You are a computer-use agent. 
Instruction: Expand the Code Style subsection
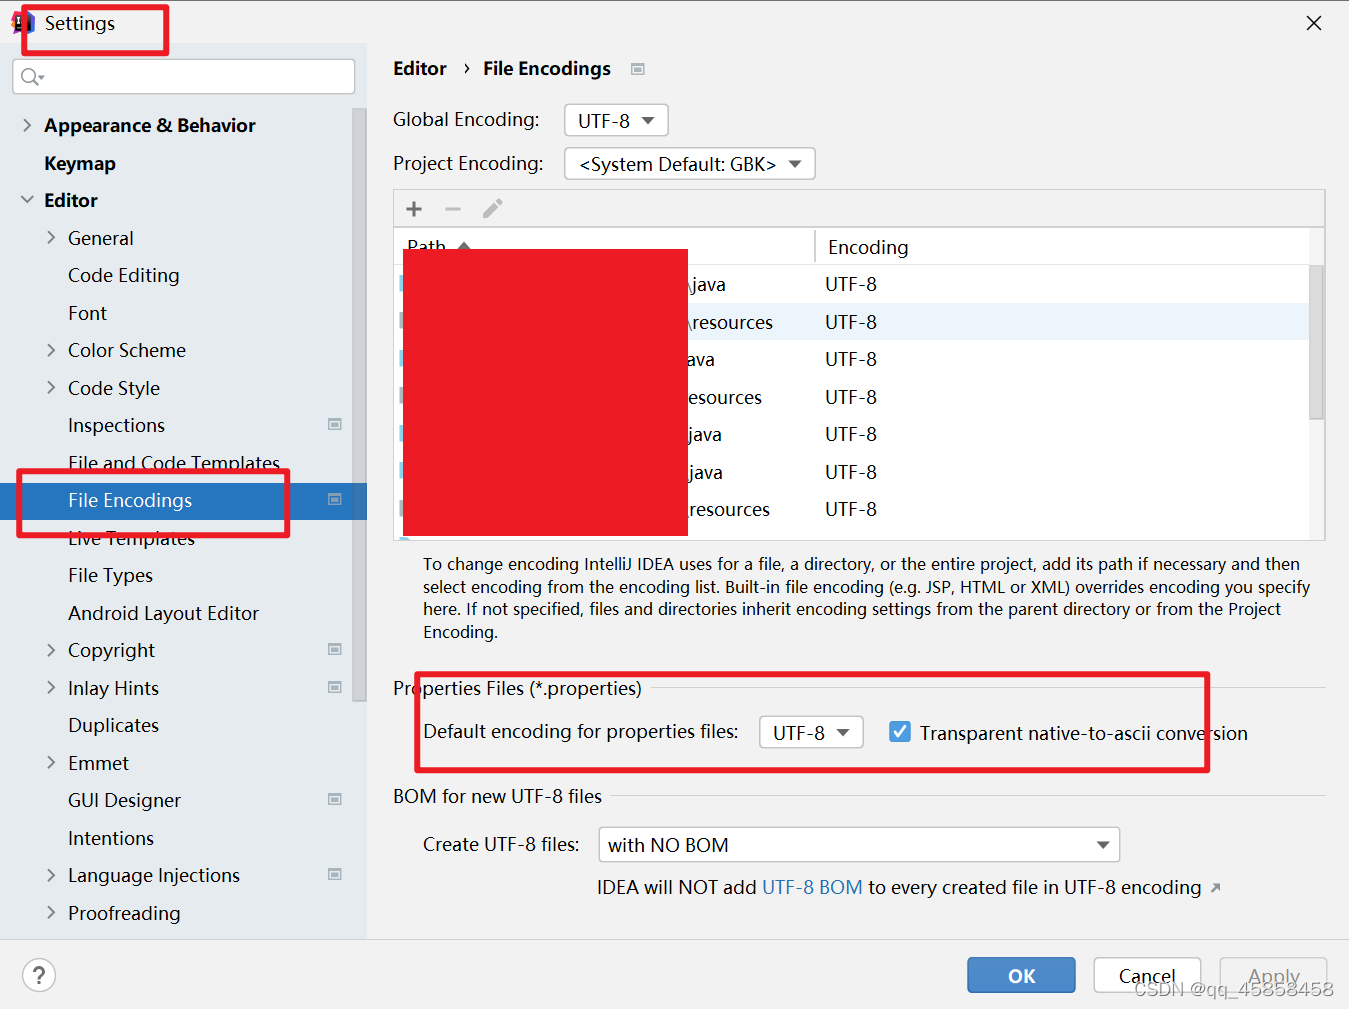pos(51,388)
